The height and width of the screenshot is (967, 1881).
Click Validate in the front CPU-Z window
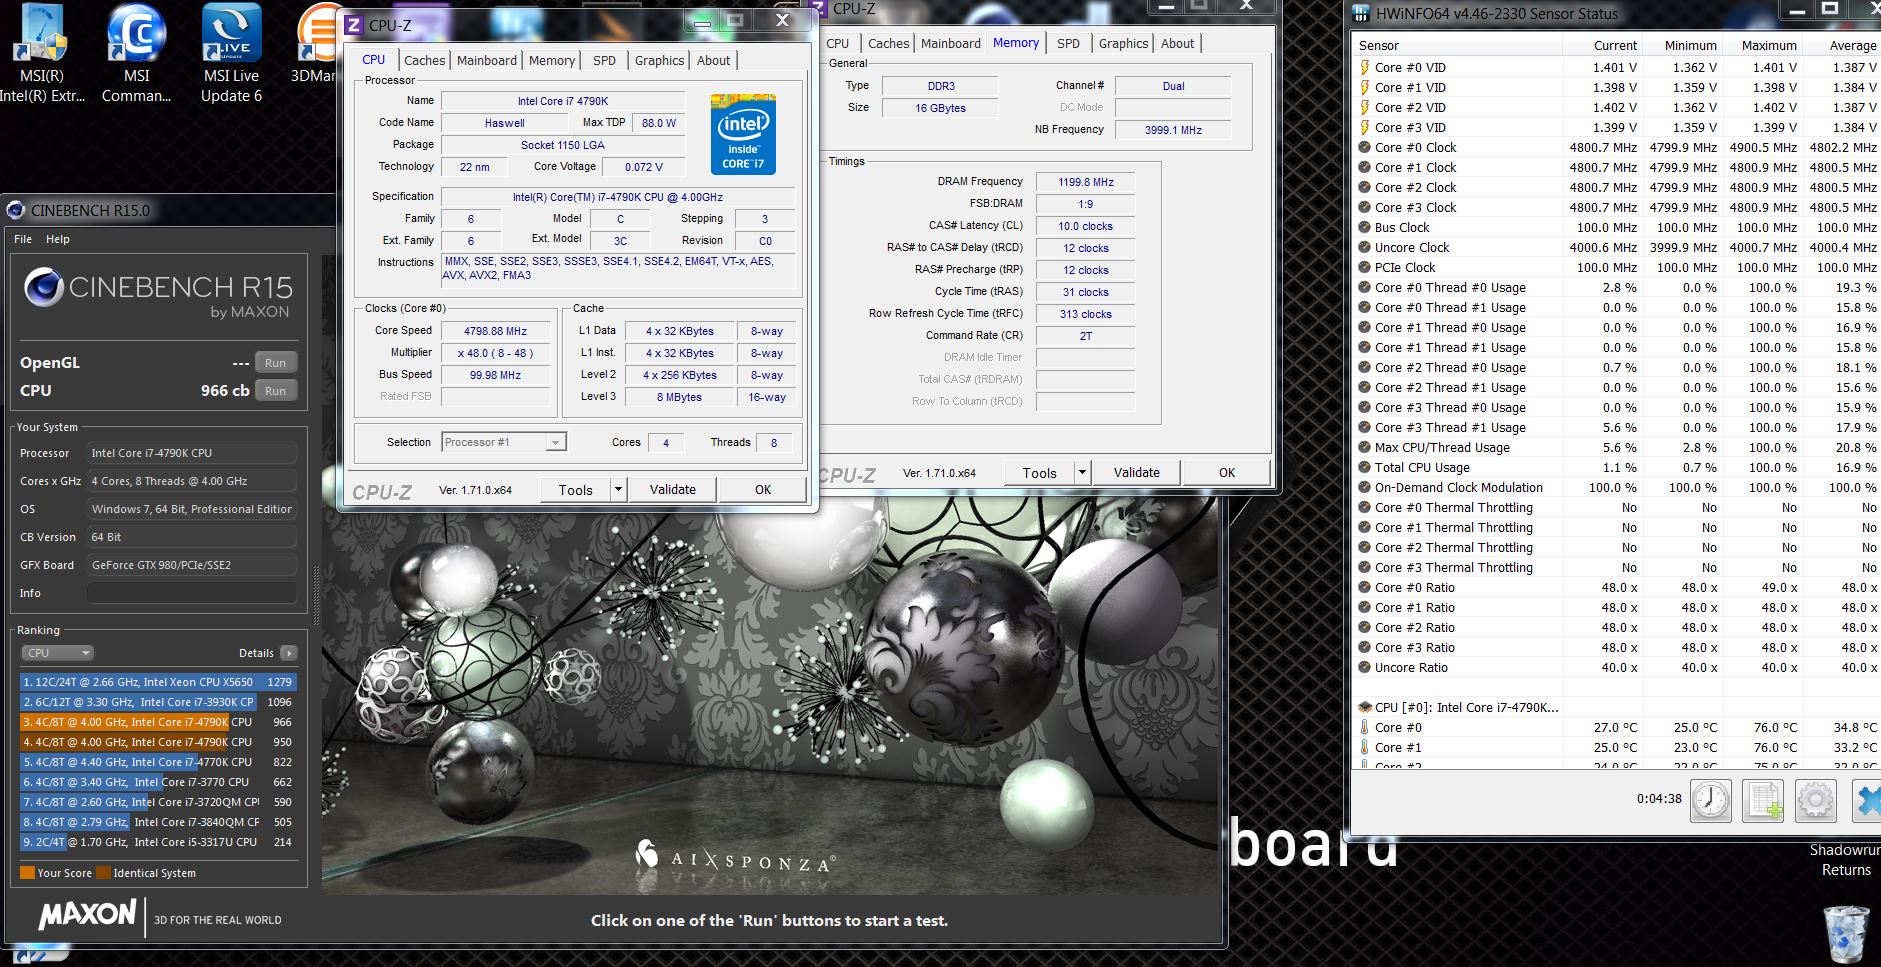pyautogui.click(x=672, y=489)
